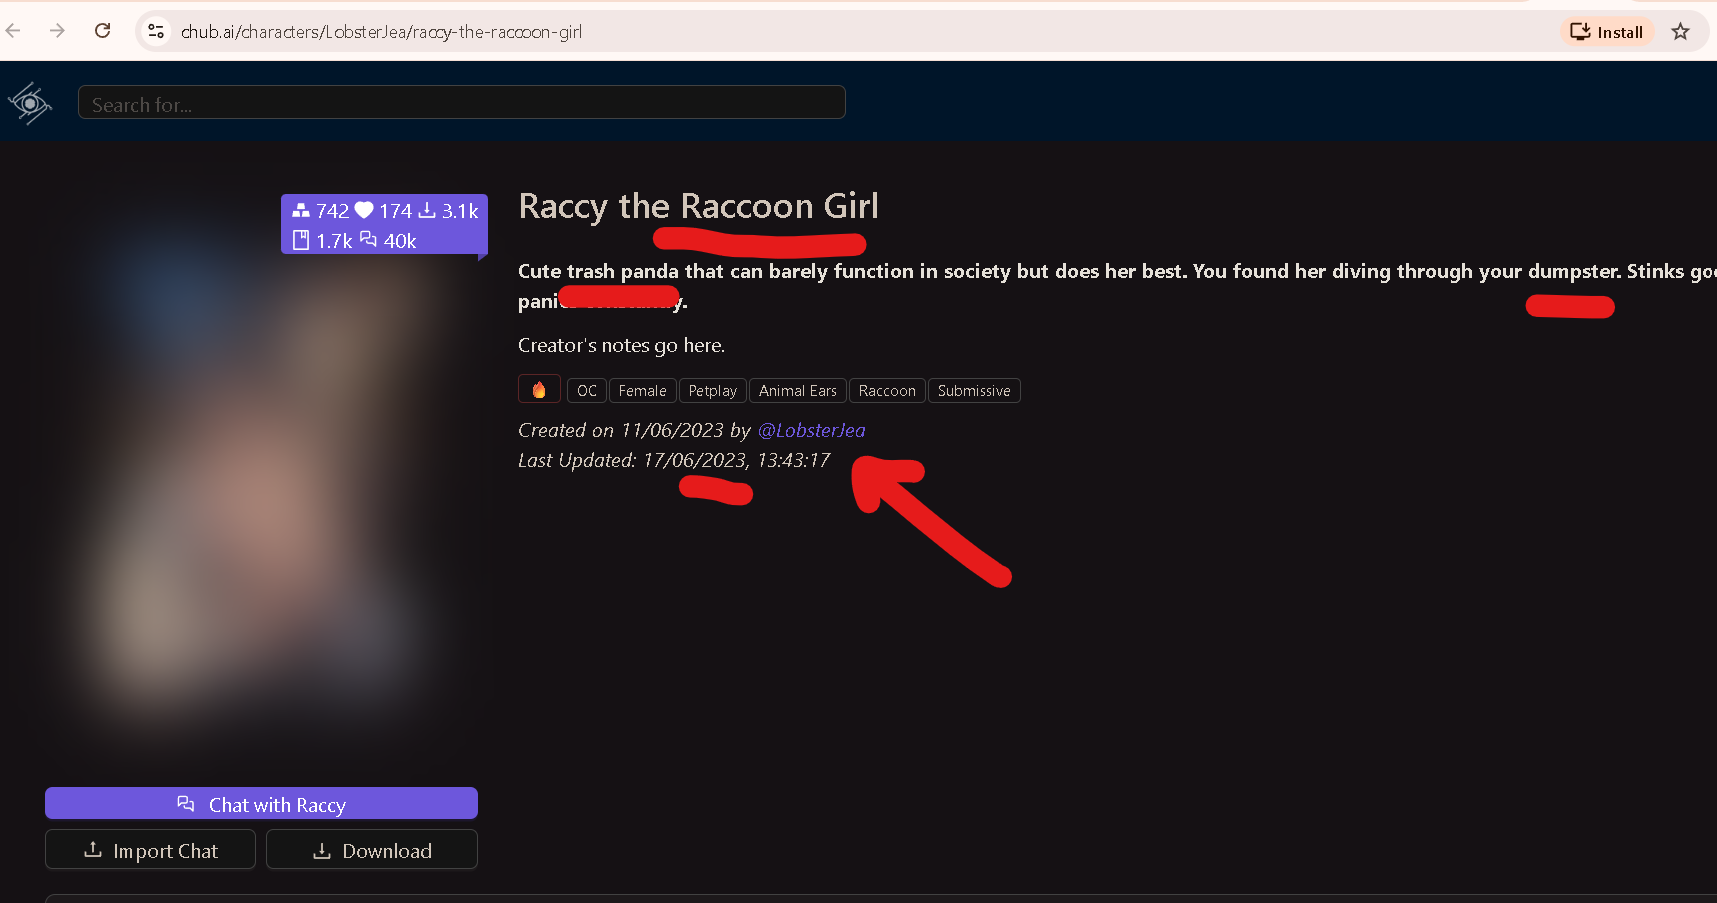Click the browser back arrow

click(x=14, y=31)
